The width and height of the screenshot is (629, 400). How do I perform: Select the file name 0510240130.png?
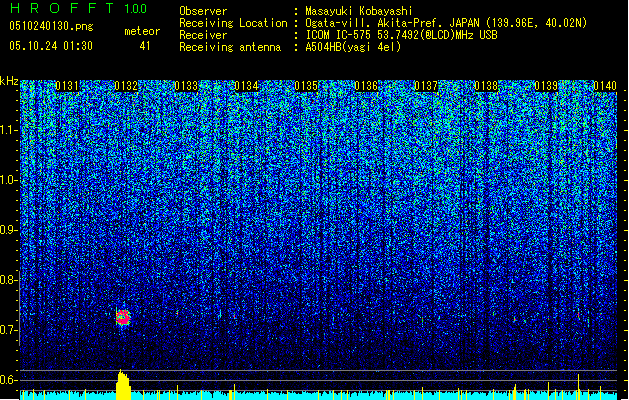(51, 26)
